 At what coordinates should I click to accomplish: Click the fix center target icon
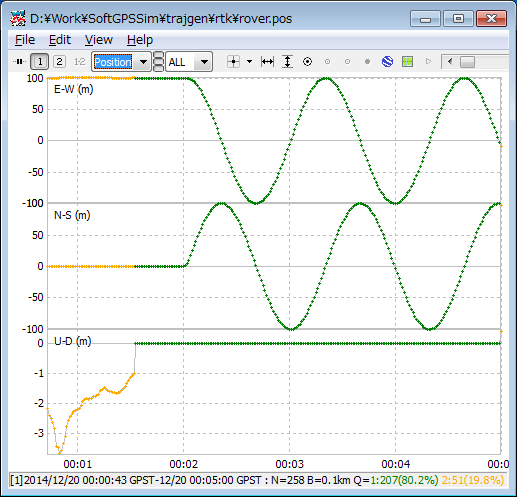coord(307,62)
